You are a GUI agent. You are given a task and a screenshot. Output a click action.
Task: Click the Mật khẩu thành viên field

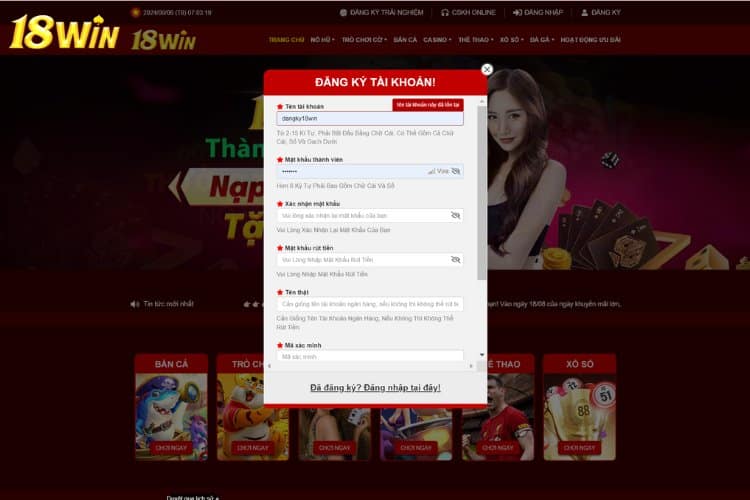point(370,171)
